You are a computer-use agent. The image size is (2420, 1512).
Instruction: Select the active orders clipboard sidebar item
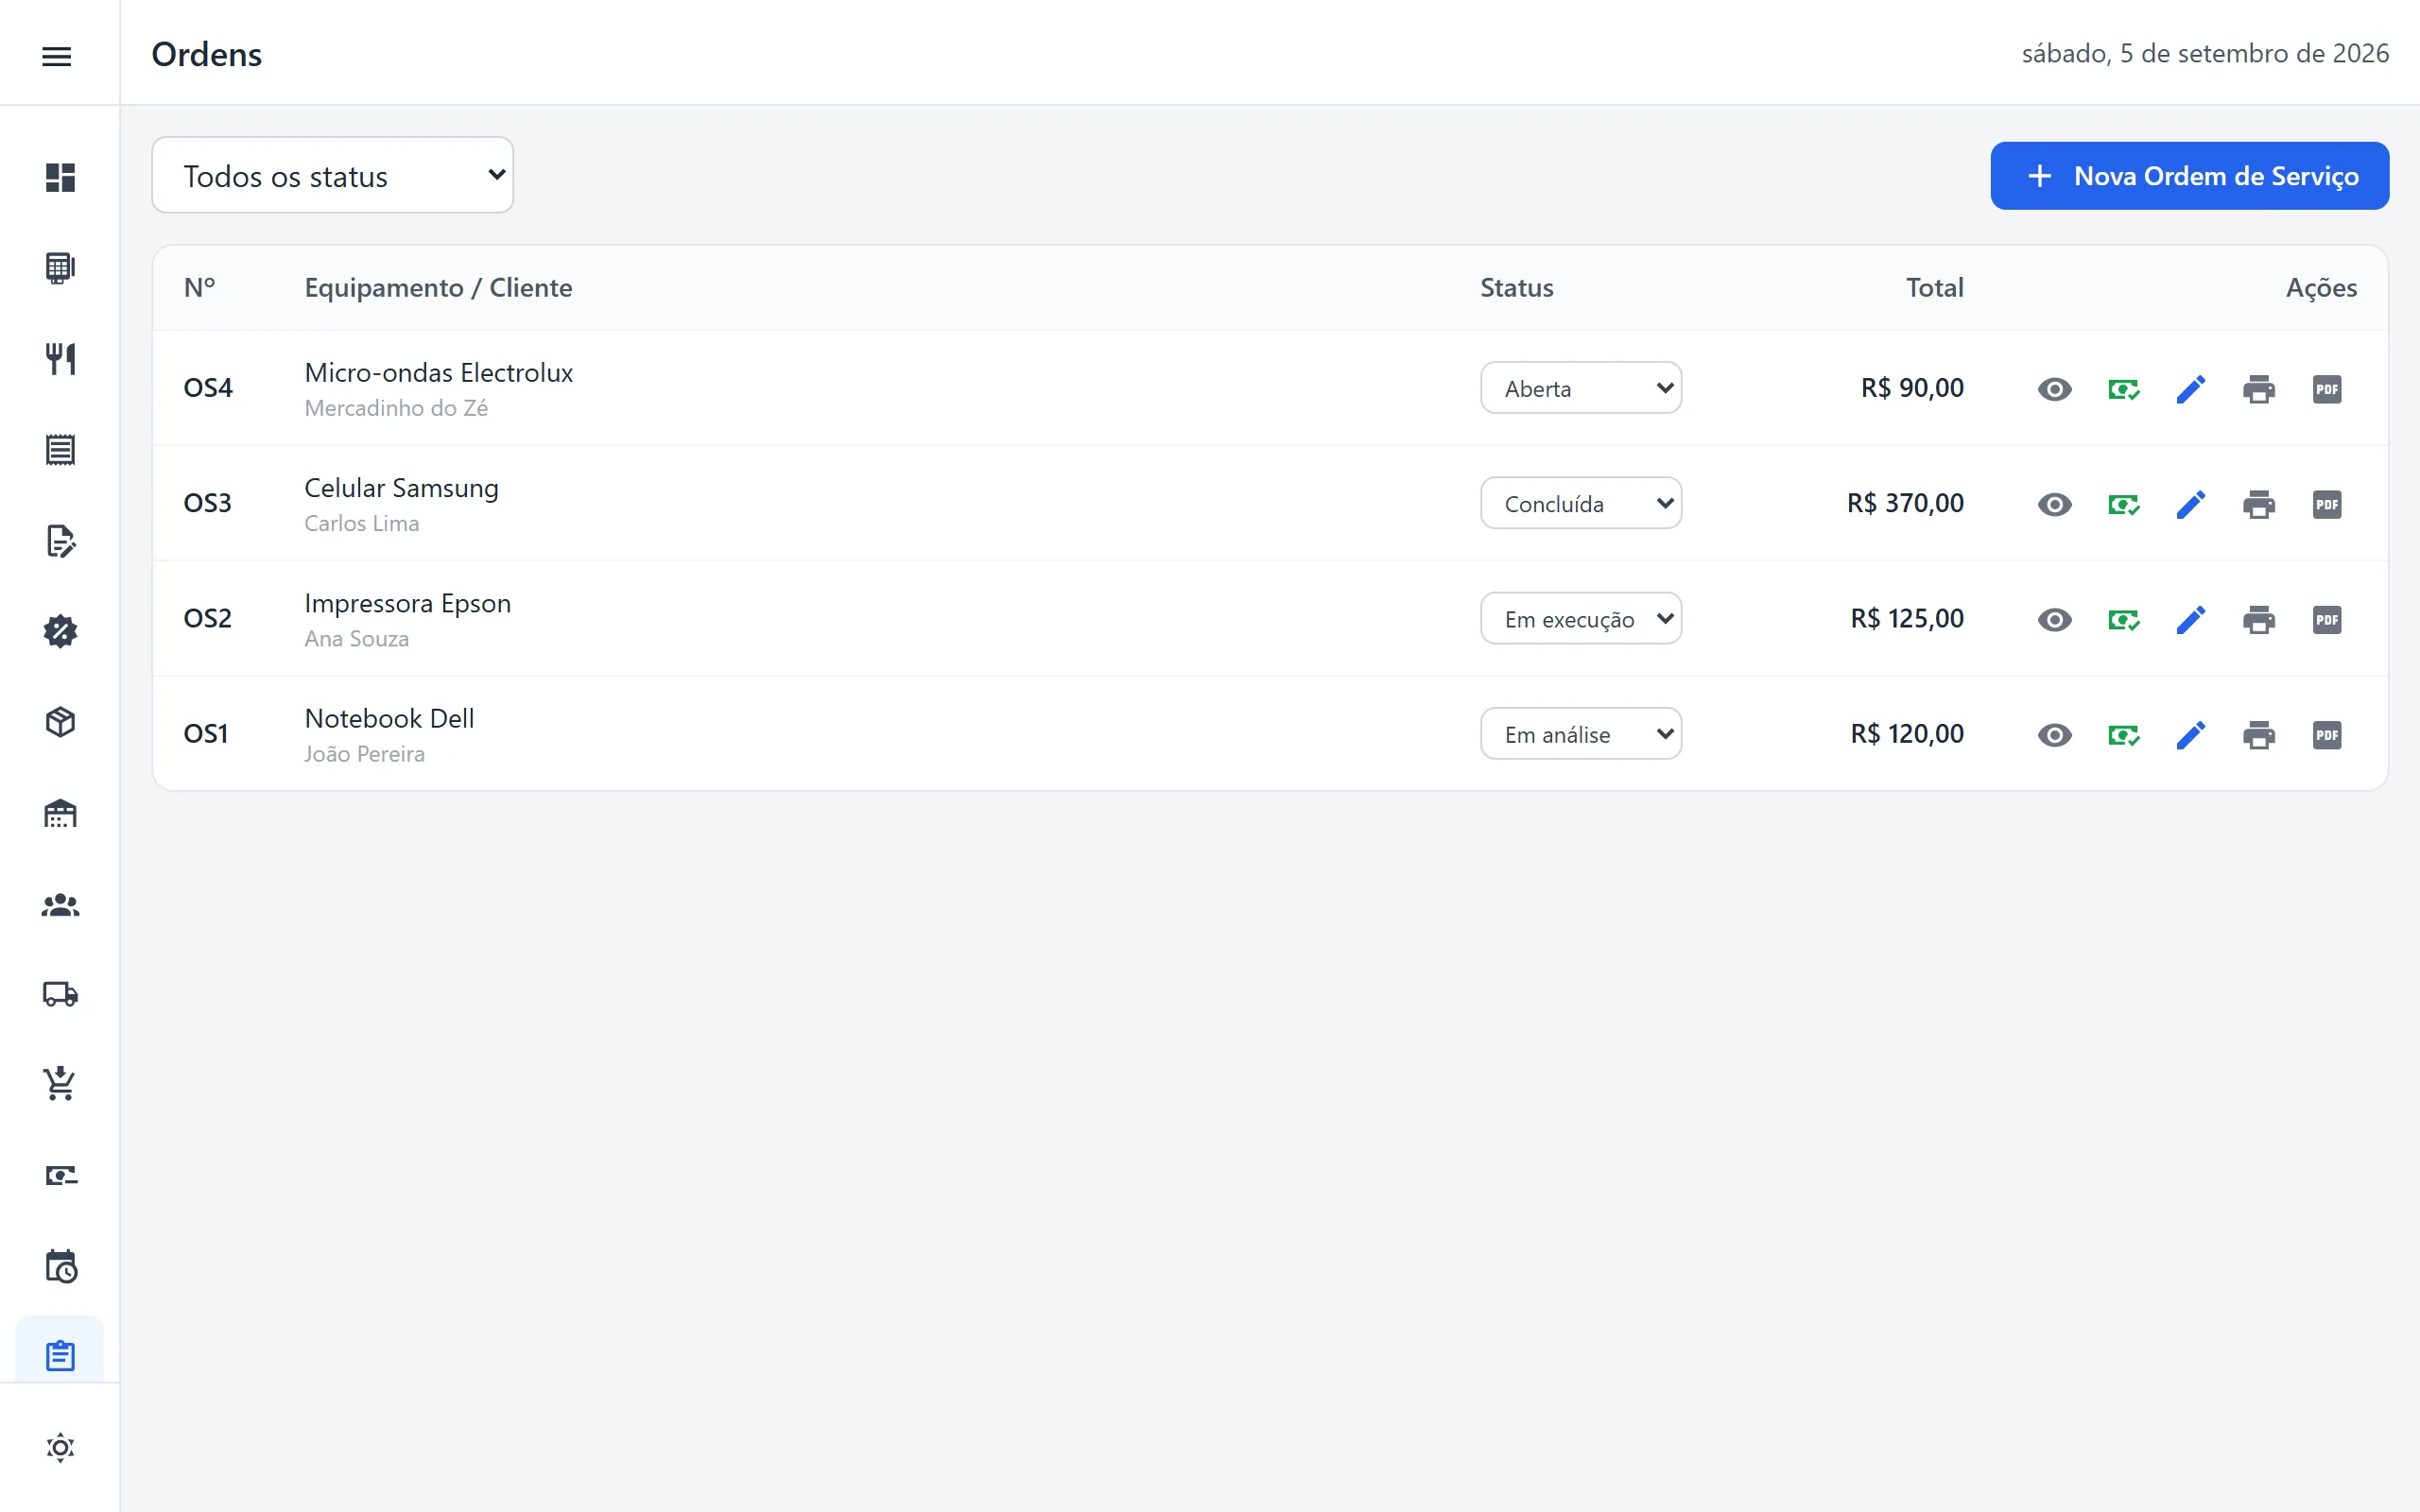click(60, 1355)
